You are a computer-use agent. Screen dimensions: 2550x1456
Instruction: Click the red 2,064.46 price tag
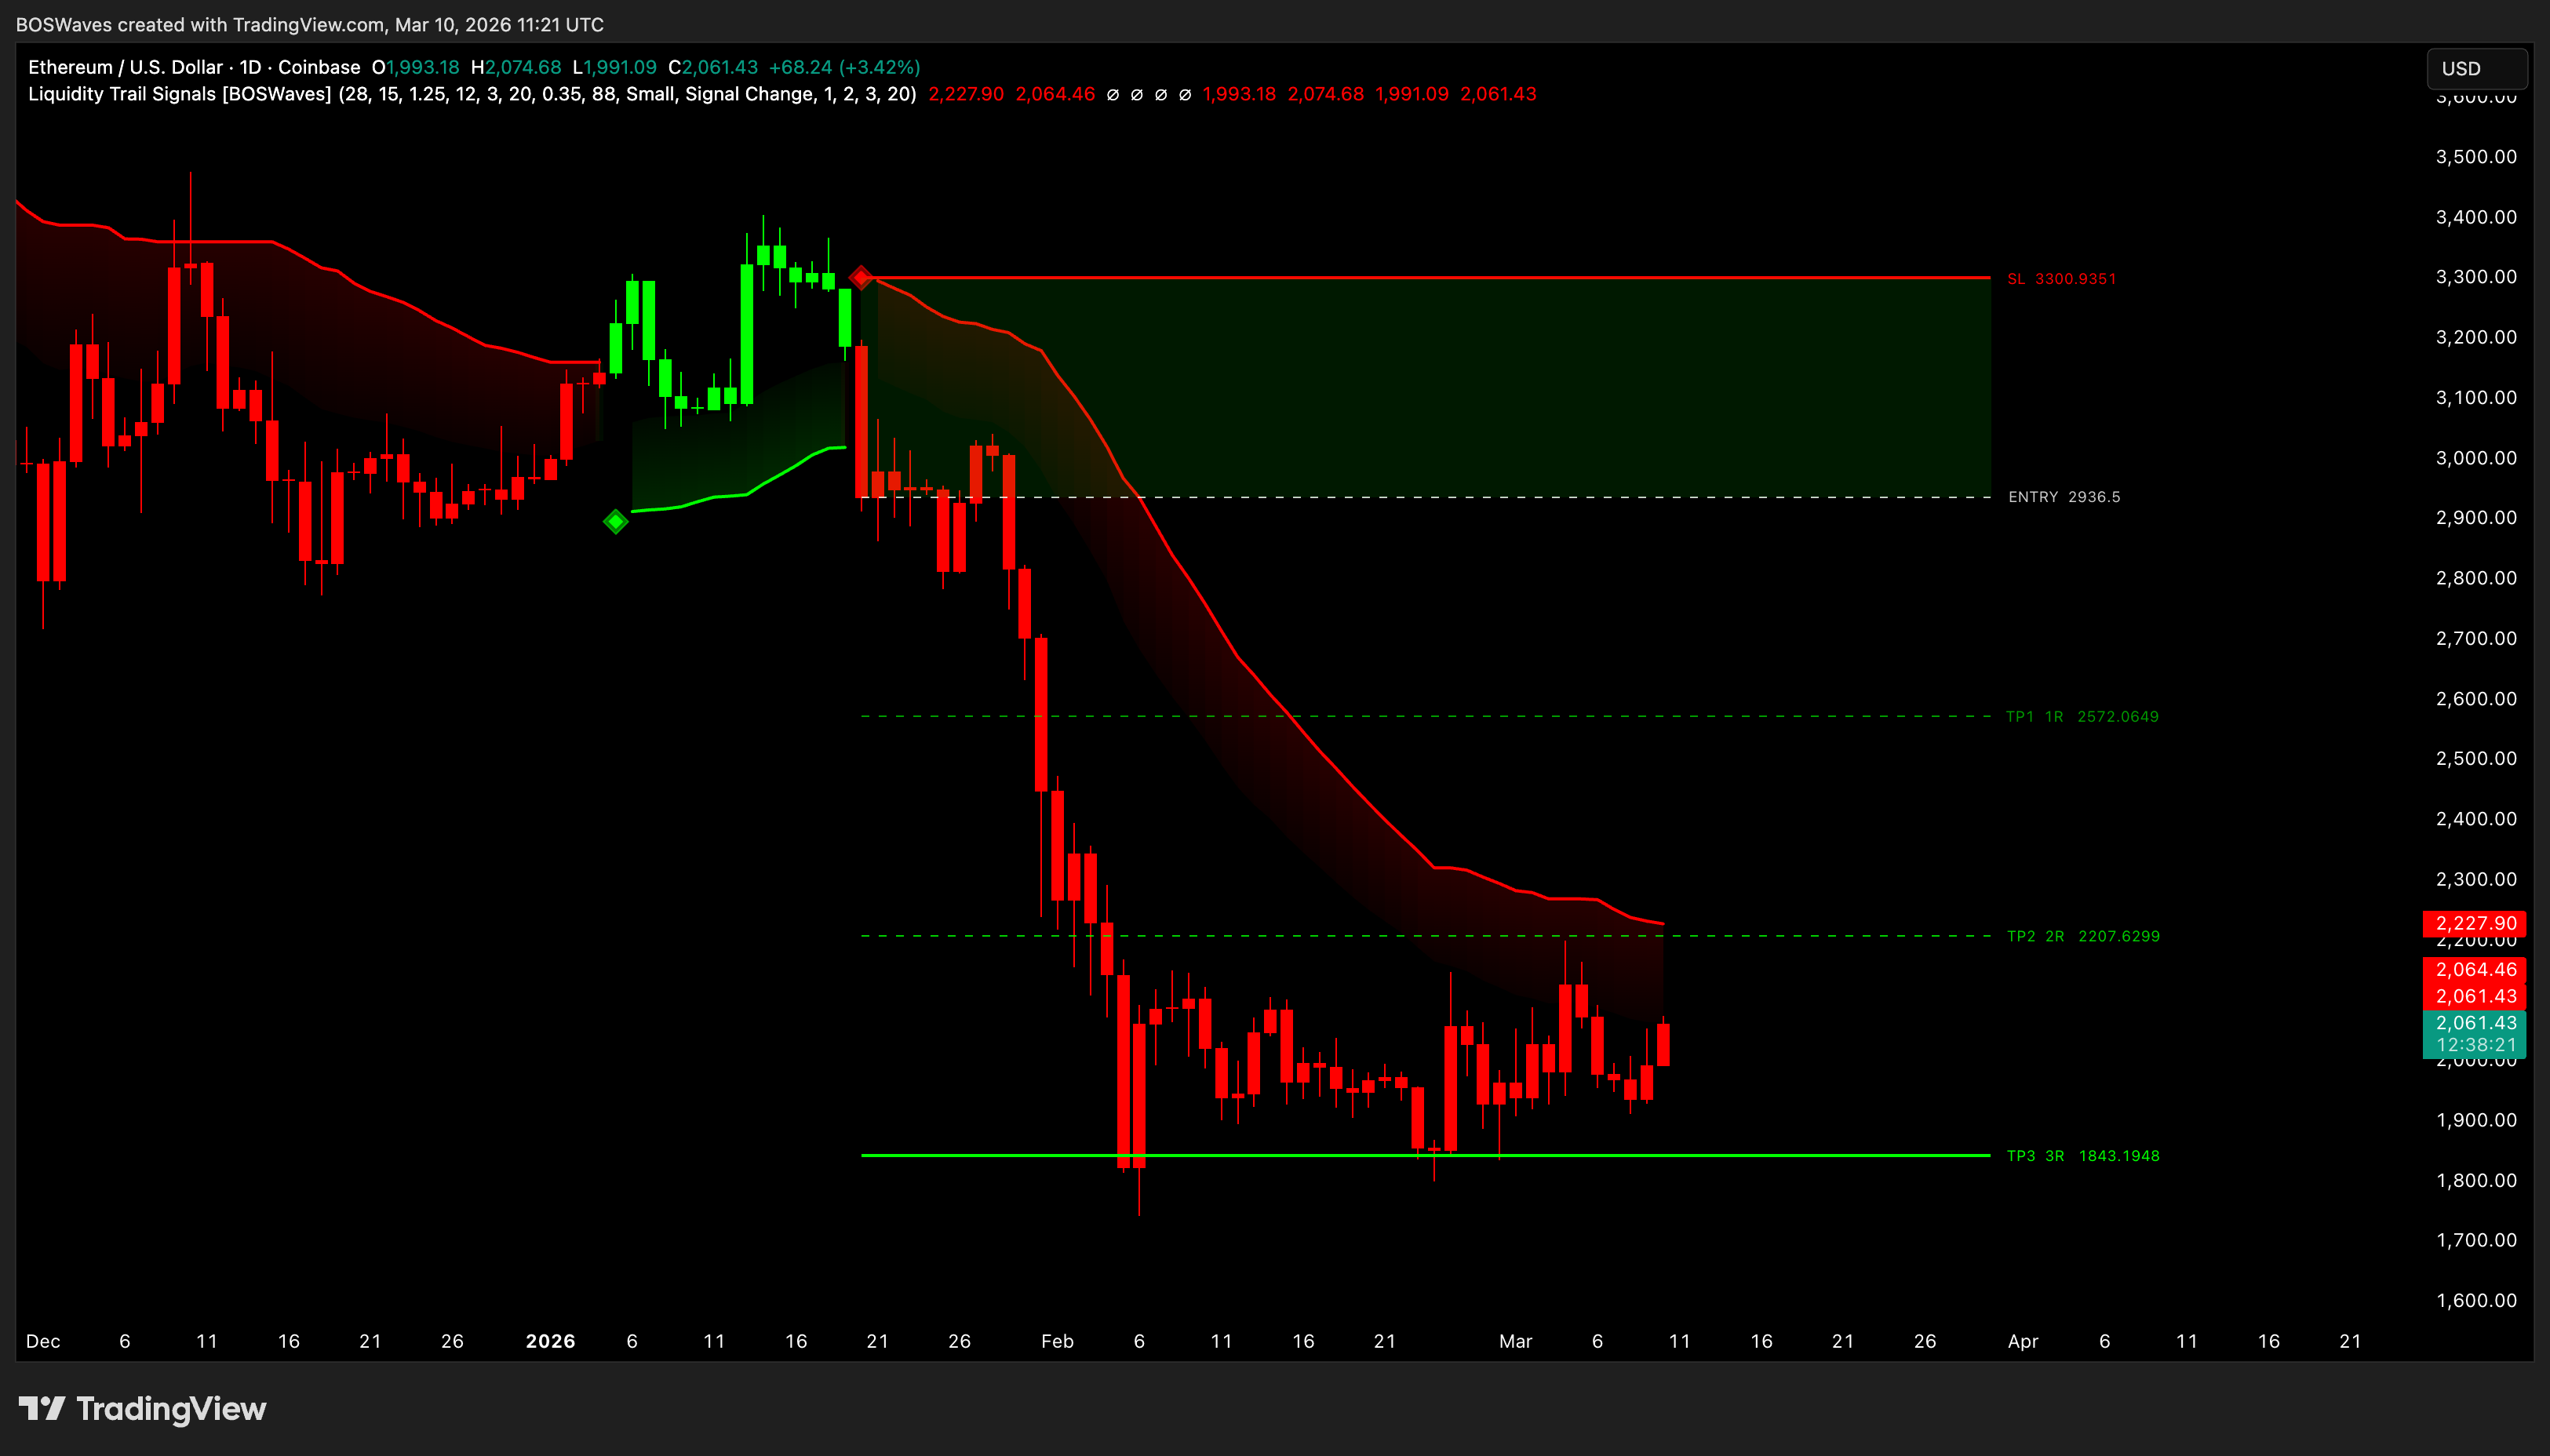2475,969
